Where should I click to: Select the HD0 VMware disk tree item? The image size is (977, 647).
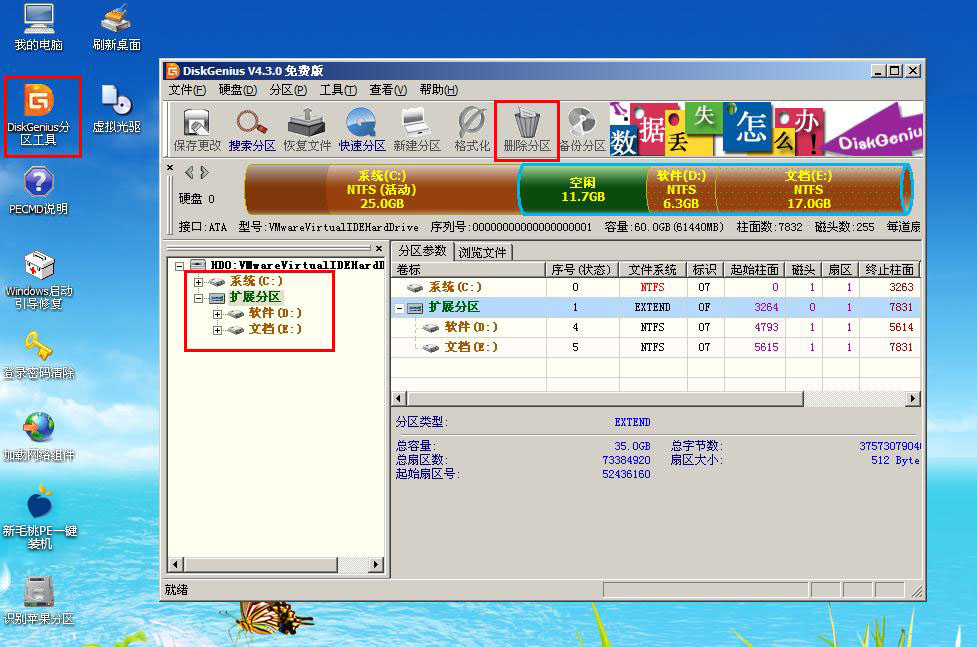pyautogui.click(x=297, y=265)
